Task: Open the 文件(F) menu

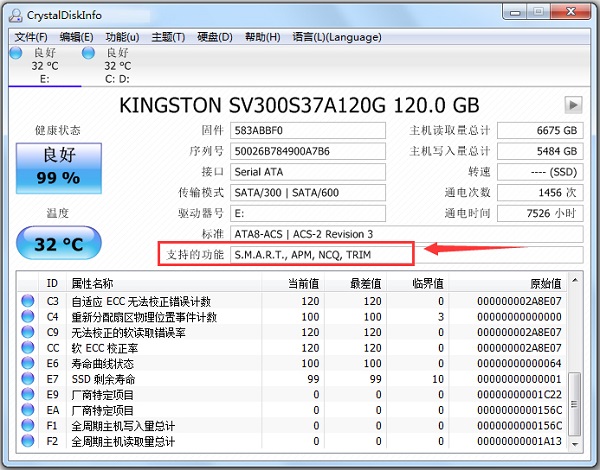Action: click(31, 37)
